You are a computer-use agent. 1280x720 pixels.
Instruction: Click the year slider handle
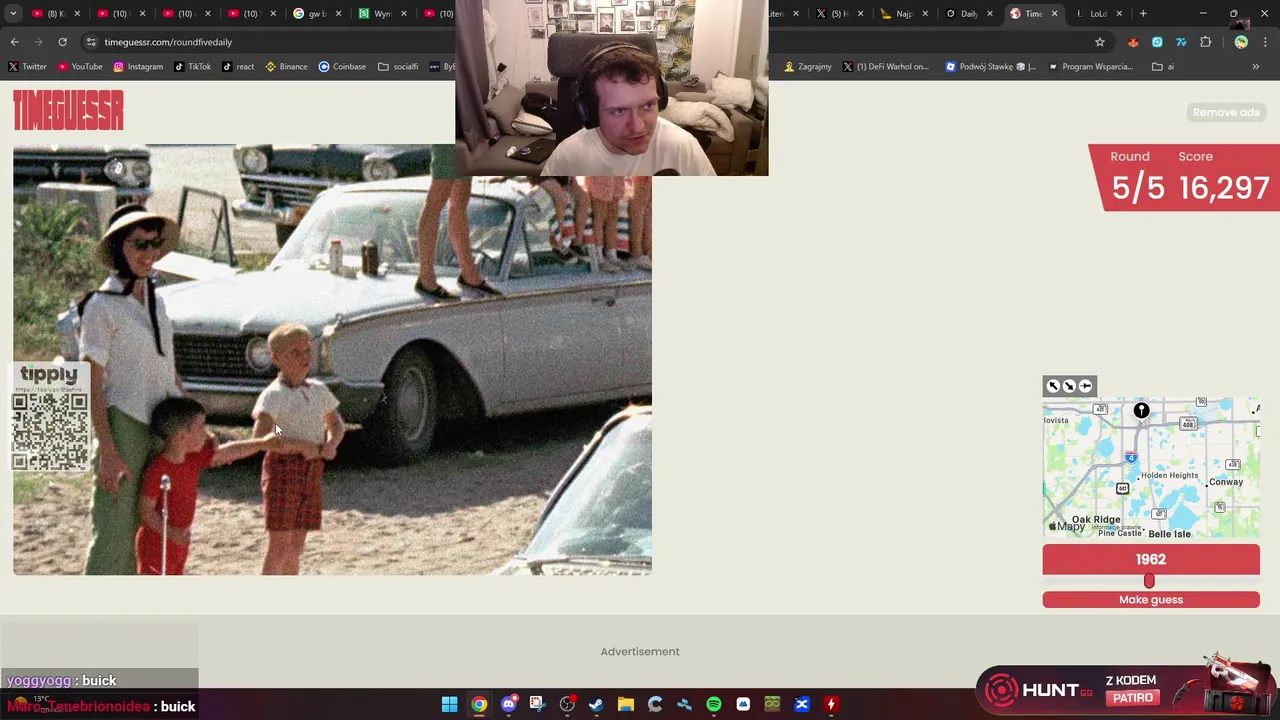coord(1149,581)
